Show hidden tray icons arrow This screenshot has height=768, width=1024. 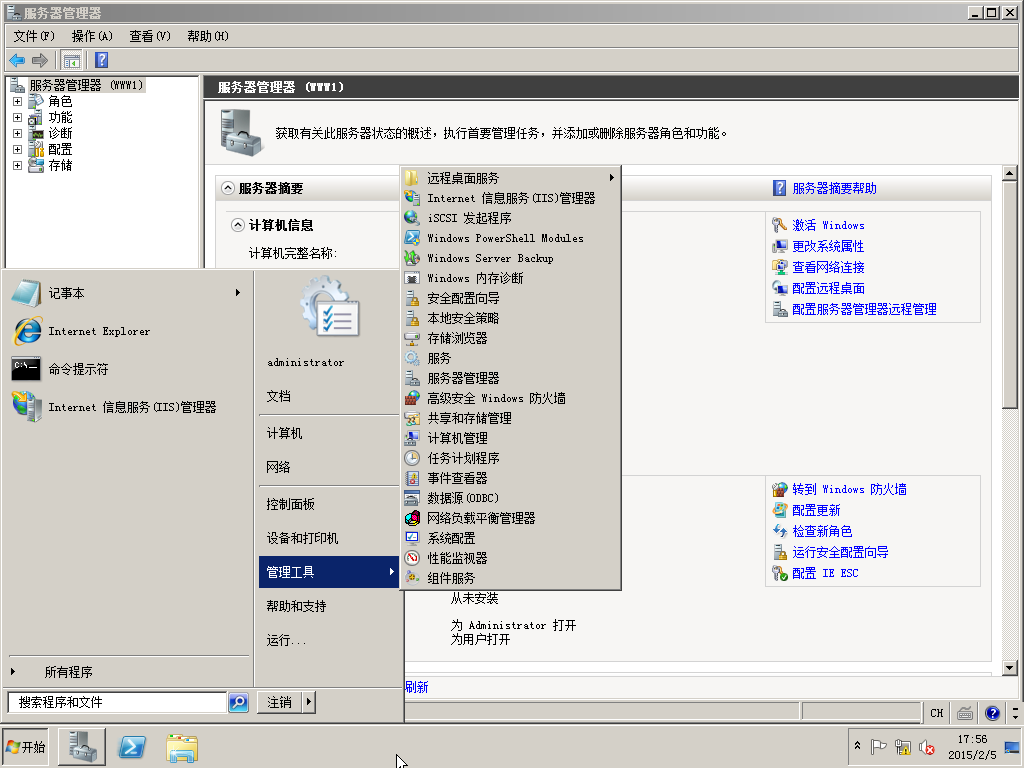point(857,746)
